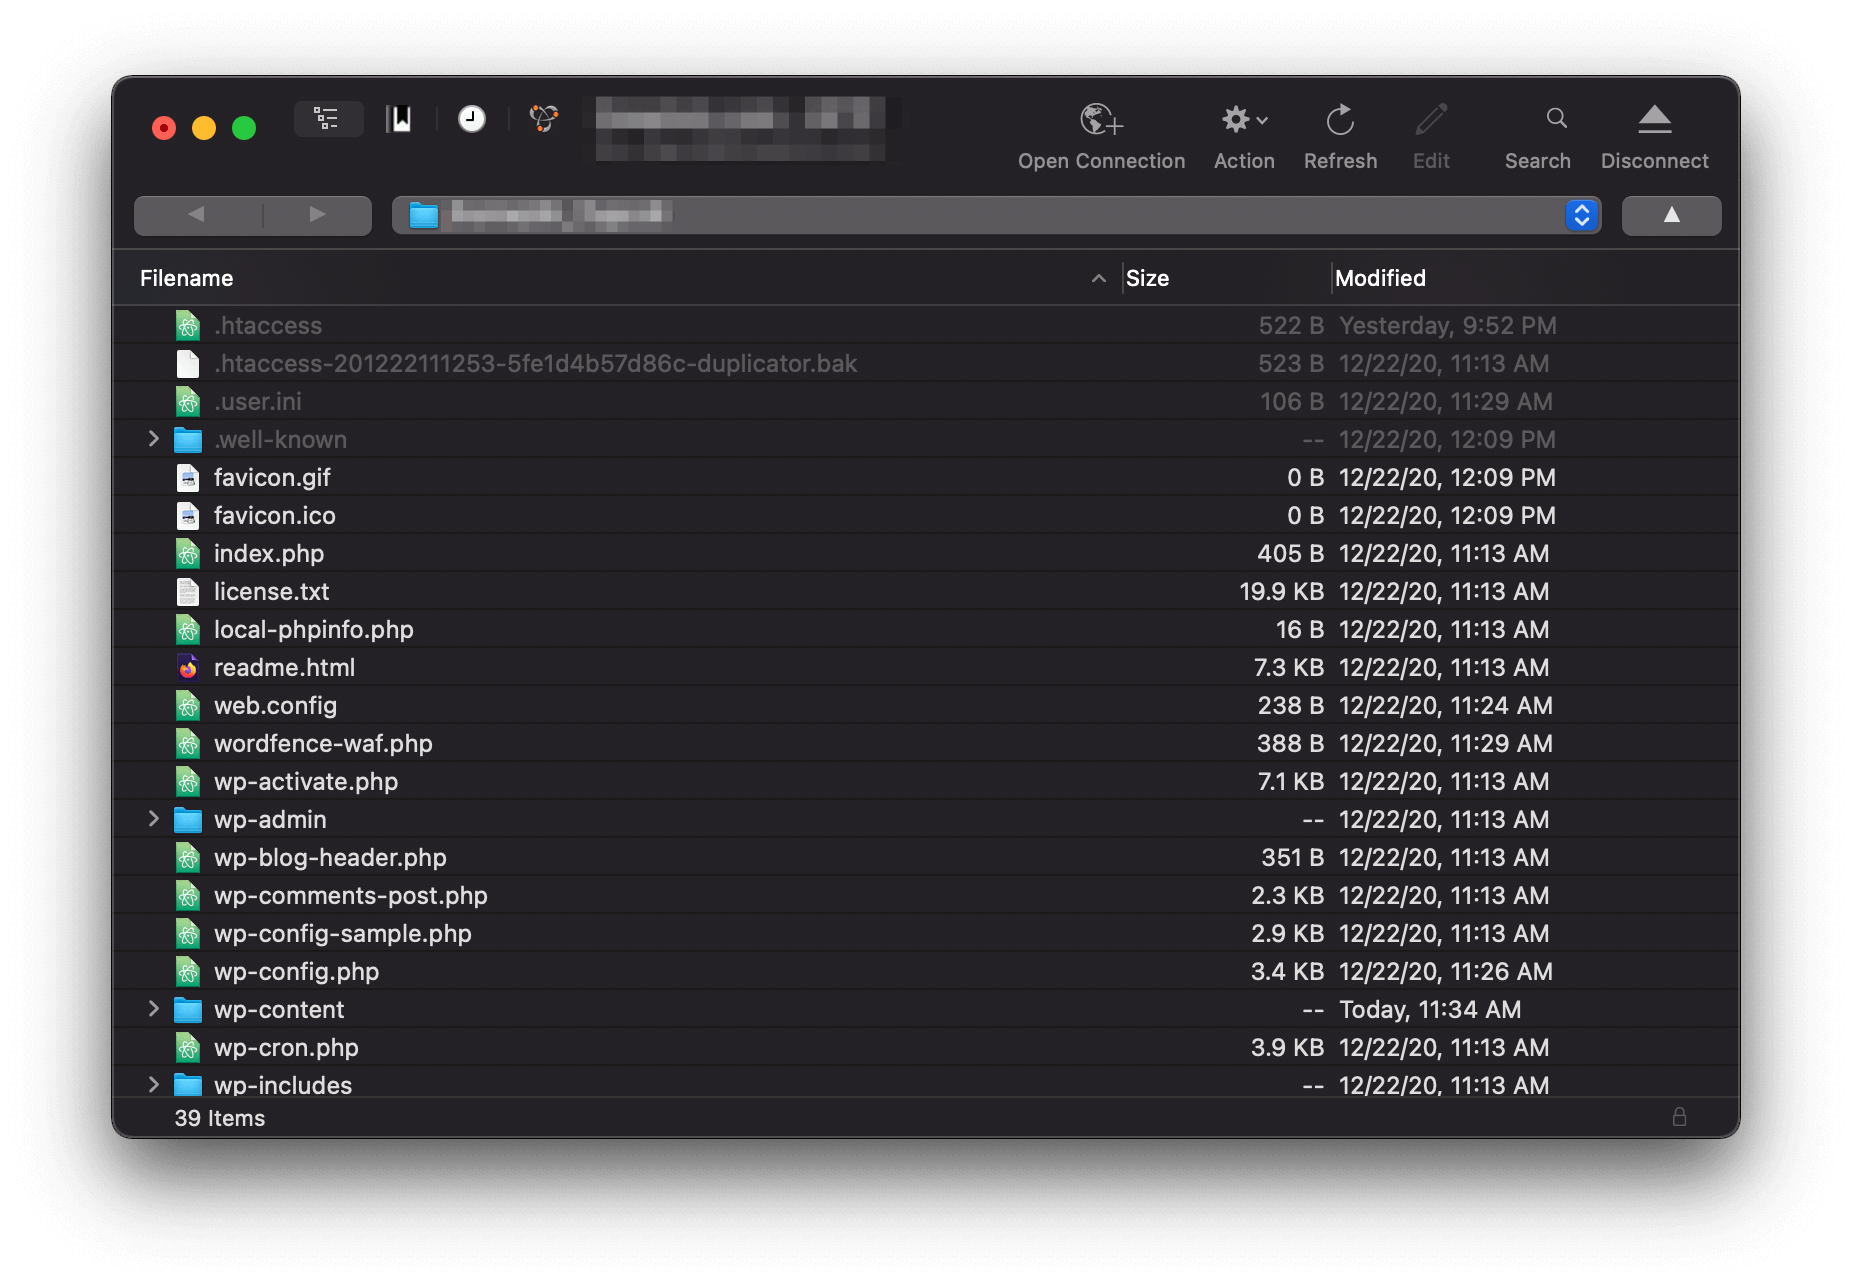The height and width of the screenshot is (1286, 1852).
Task: Open the path dropdown selector
Action: pyautogui.click(x=1581, y=215)
